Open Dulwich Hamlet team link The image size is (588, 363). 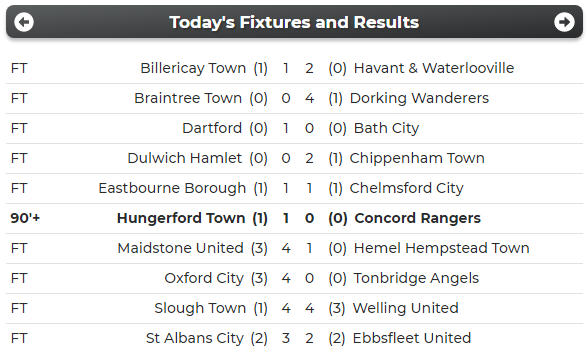coord(184,158)
